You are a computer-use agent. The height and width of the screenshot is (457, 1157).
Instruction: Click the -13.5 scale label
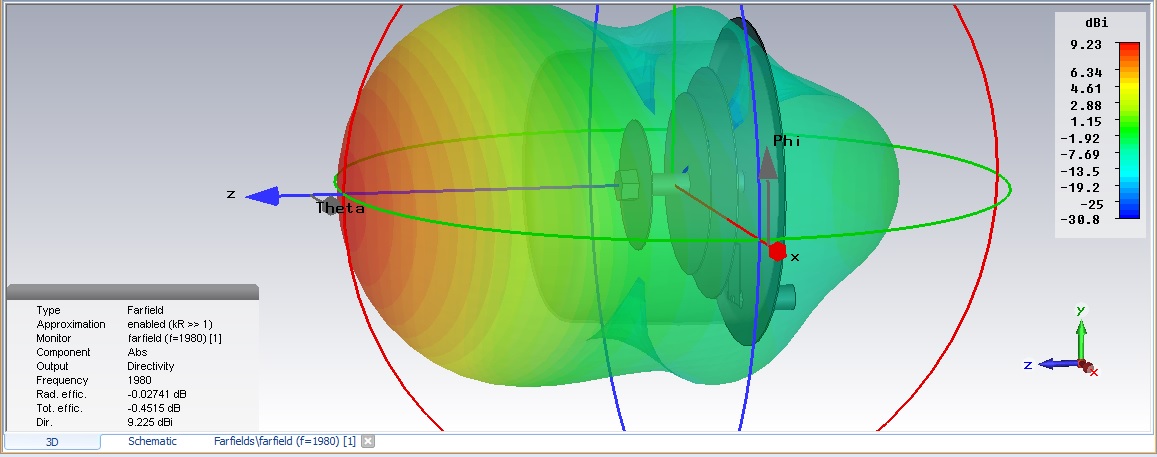point(1081,171)
